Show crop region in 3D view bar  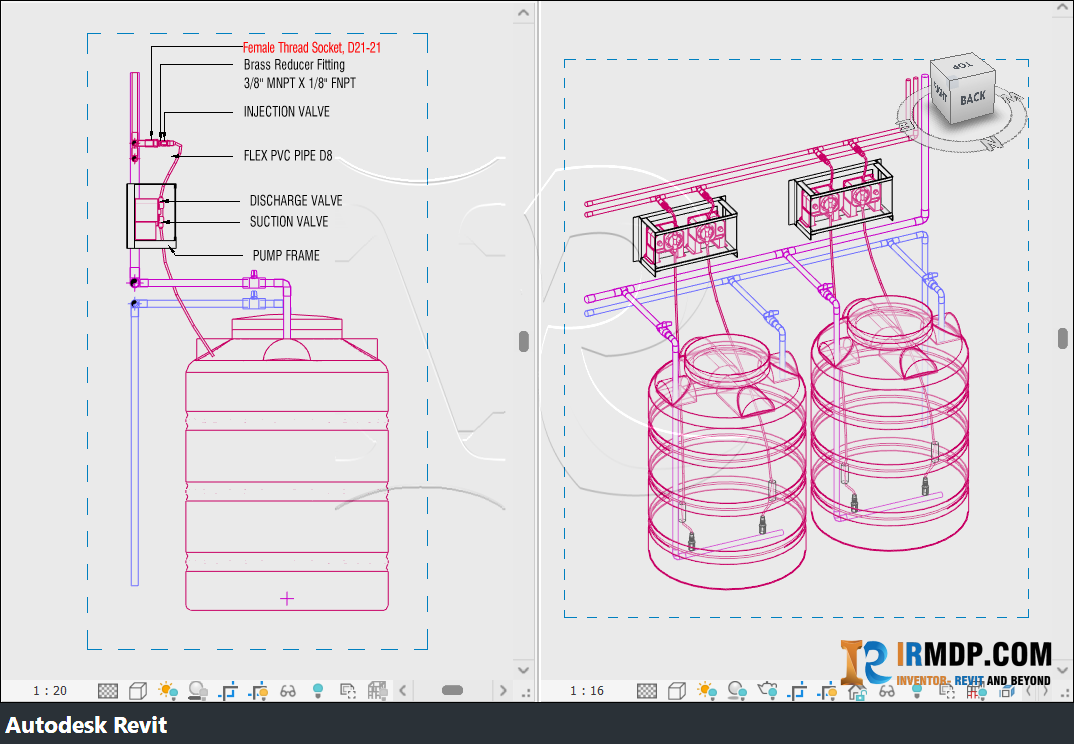click(x=827, y=691)
